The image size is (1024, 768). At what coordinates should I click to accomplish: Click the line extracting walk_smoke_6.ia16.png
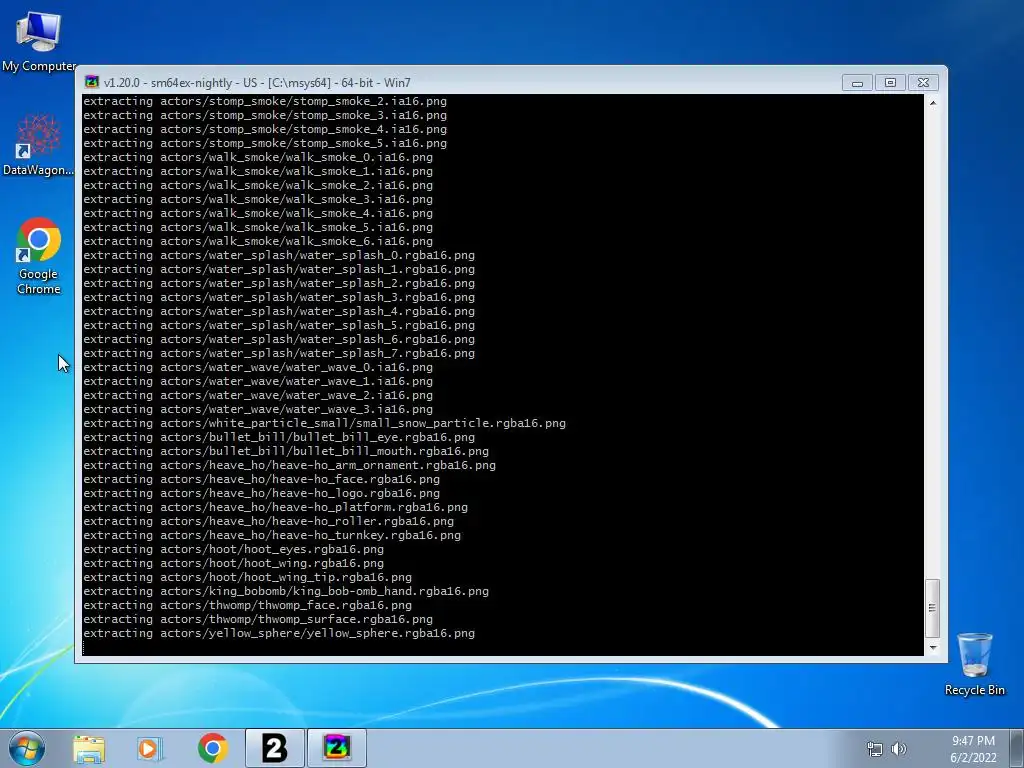(x=258, y=241)
